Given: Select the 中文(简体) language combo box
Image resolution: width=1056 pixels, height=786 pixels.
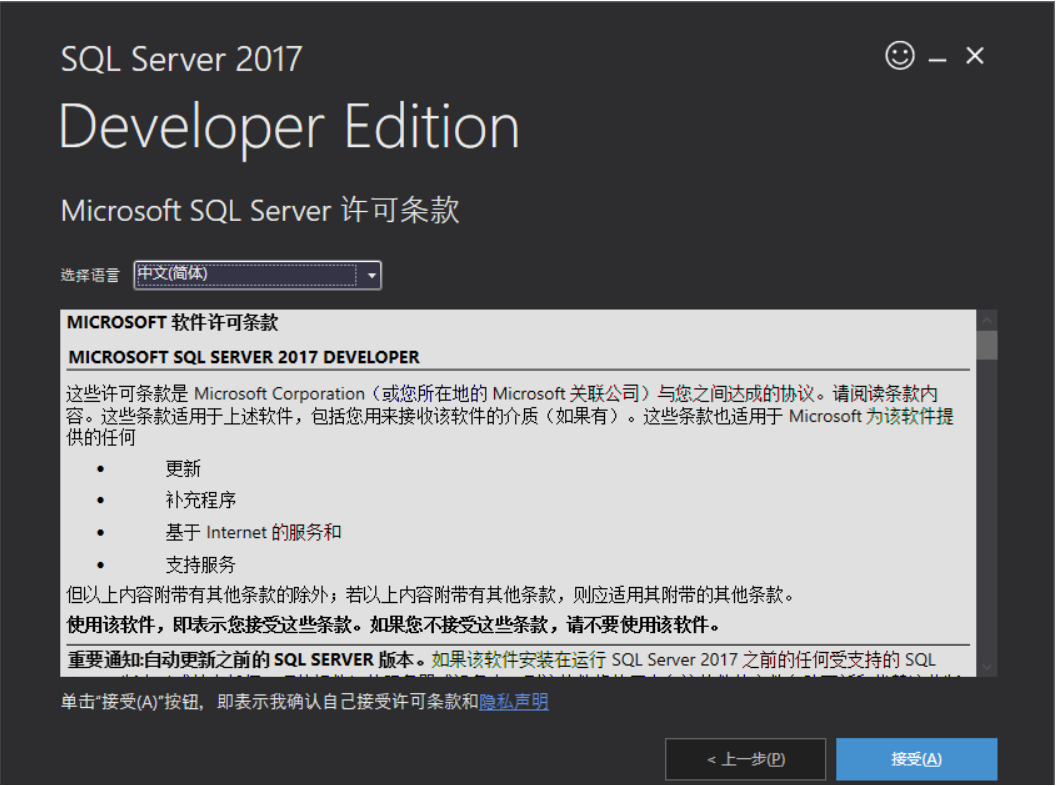Looking at the screenshot, I should coord(250,275).
